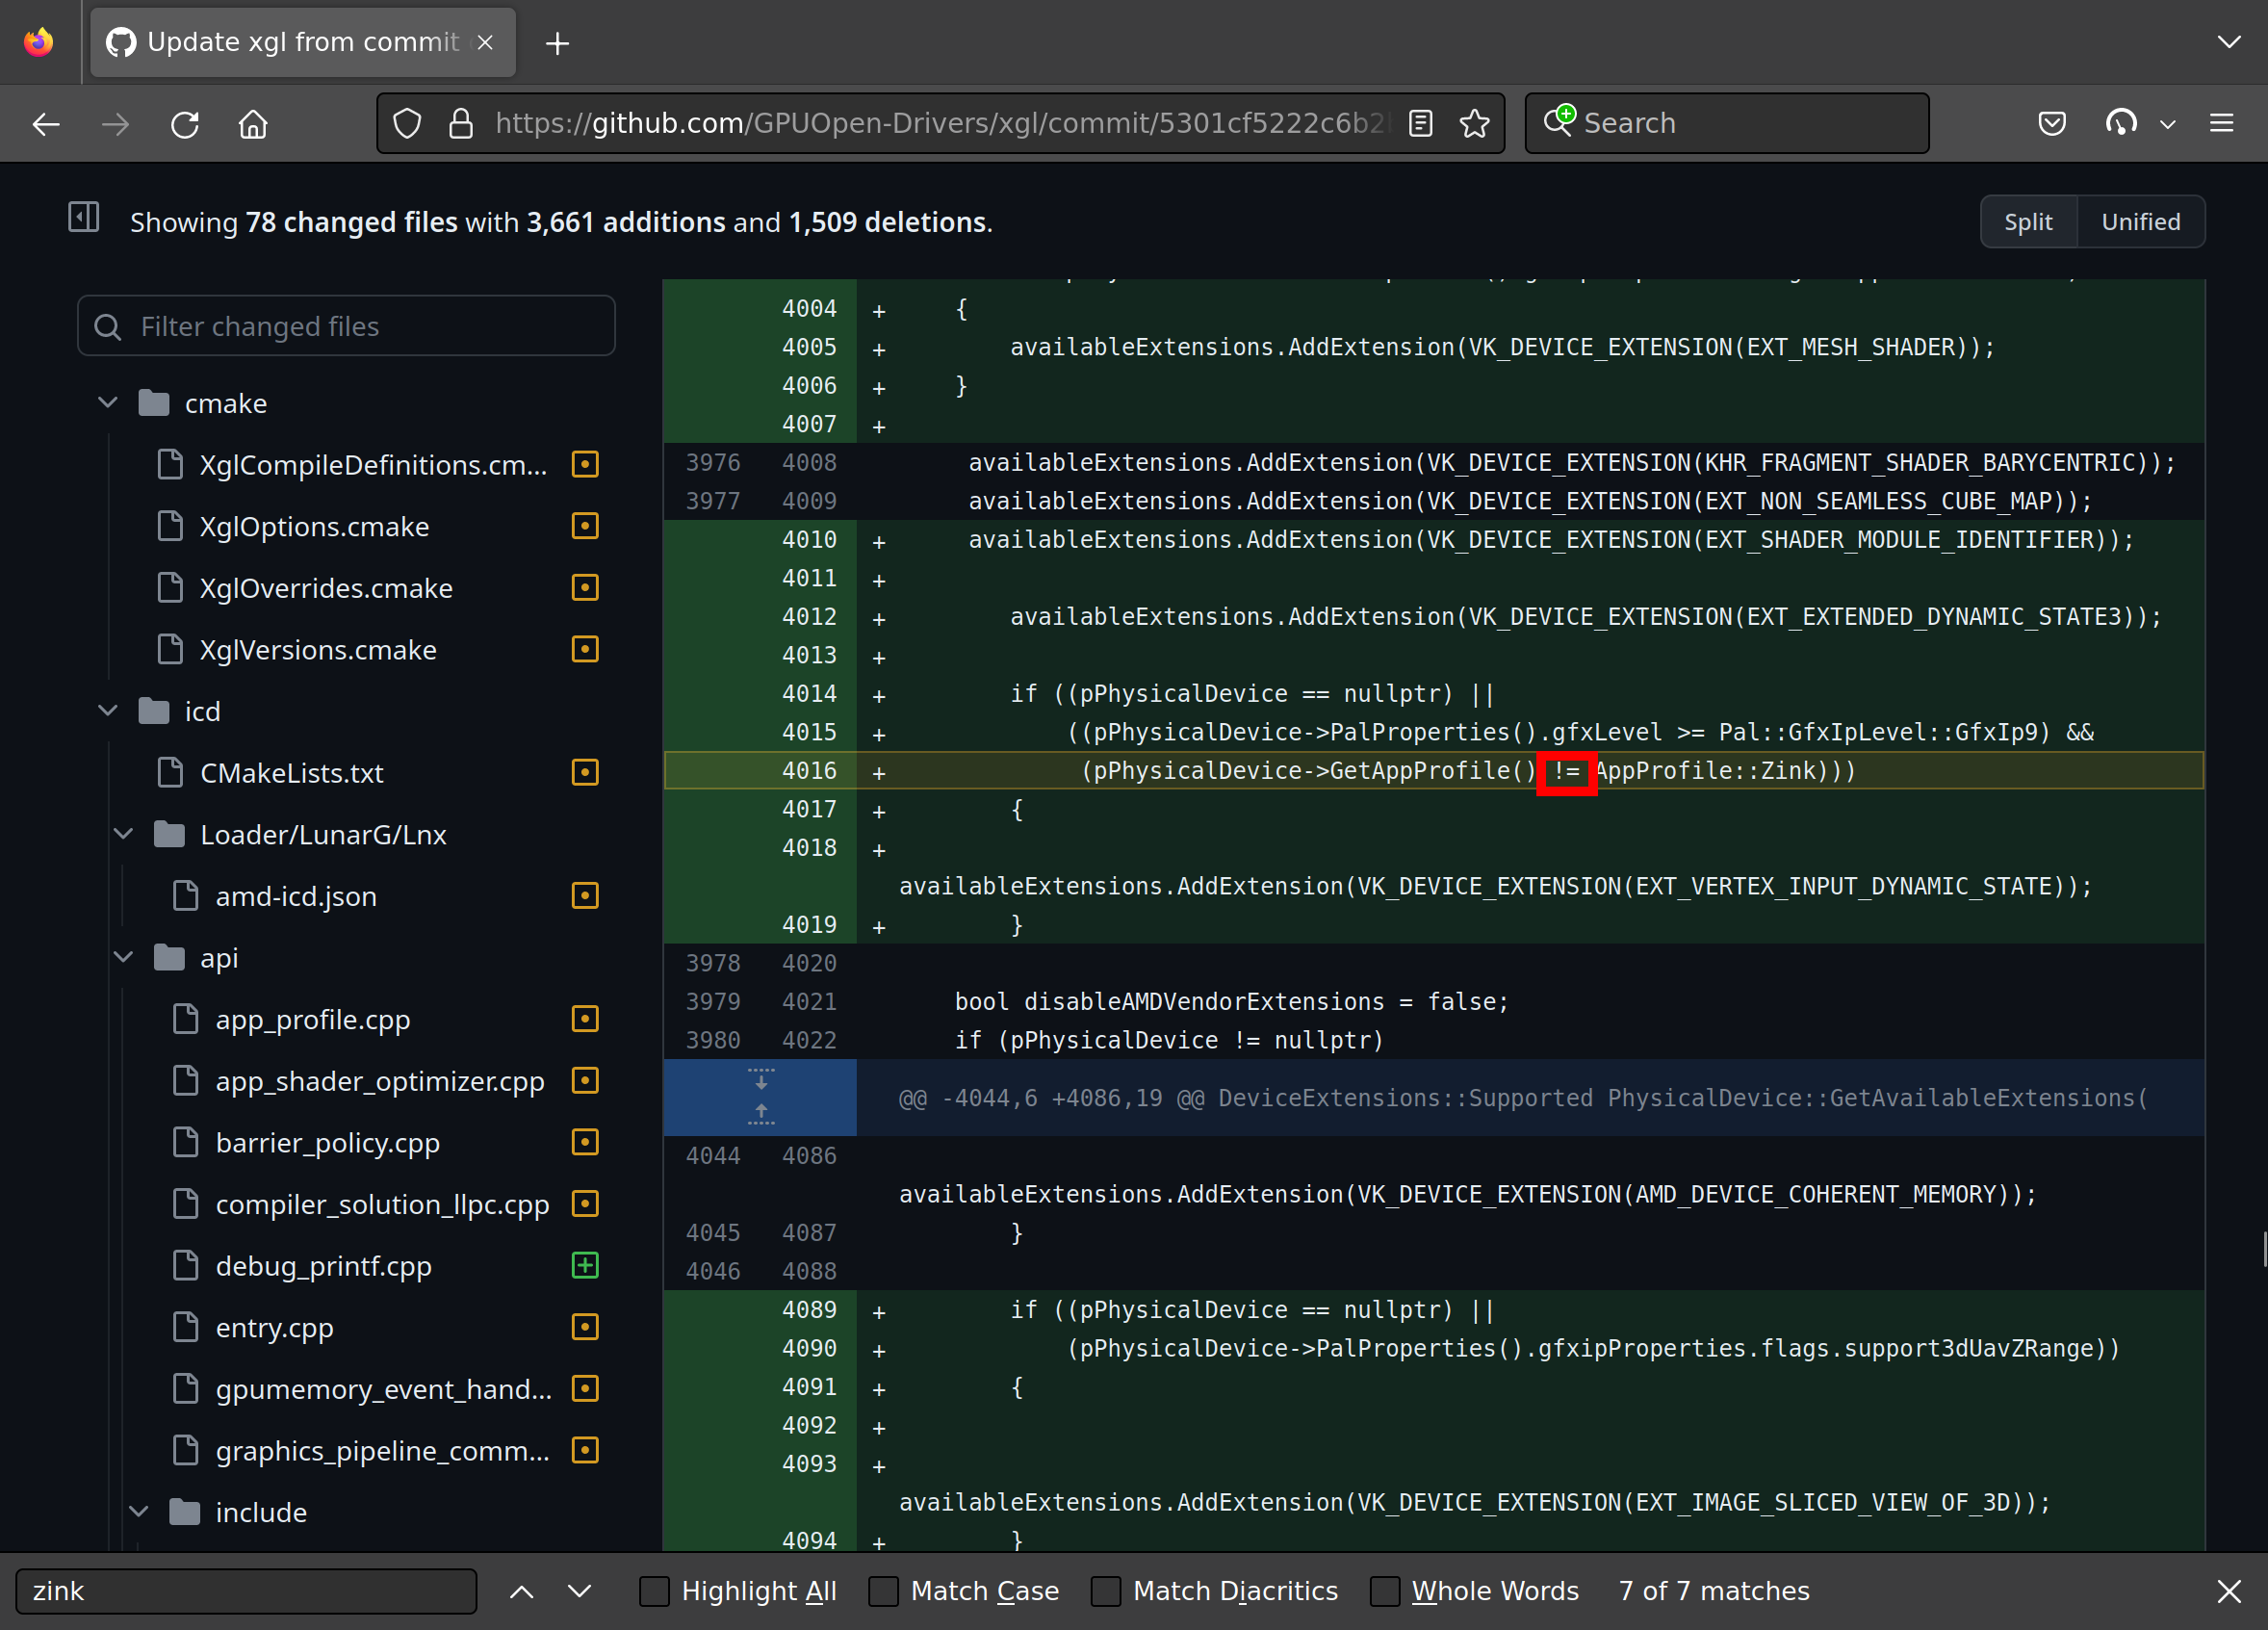Collapse the cmake folder

[108, 403]
